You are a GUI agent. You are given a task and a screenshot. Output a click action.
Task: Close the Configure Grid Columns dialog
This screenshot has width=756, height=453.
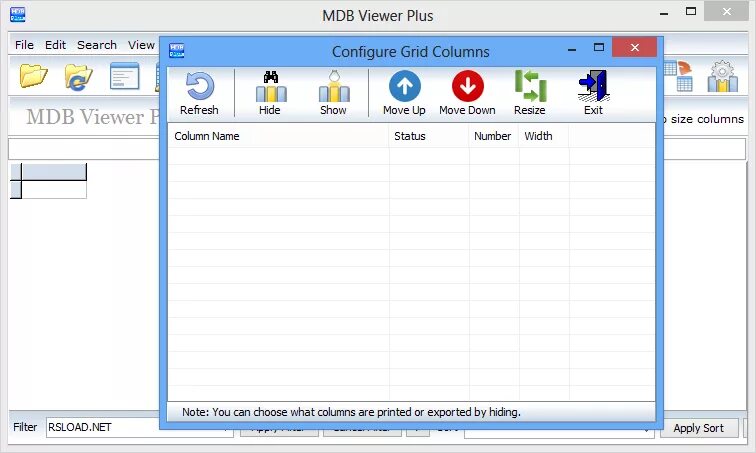point(634,47)
